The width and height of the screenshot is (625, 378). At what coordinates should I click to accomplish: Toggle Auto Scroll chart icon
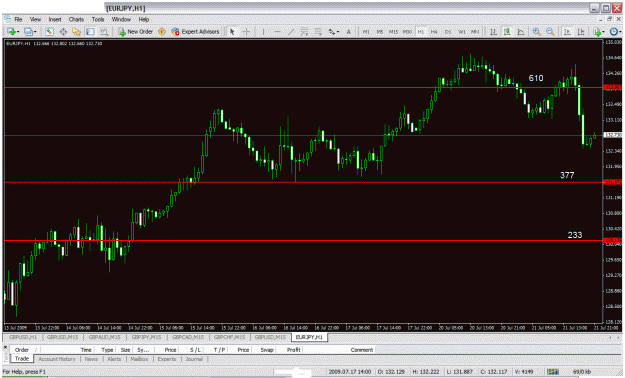pyautogui.click(x=567, y=32)
